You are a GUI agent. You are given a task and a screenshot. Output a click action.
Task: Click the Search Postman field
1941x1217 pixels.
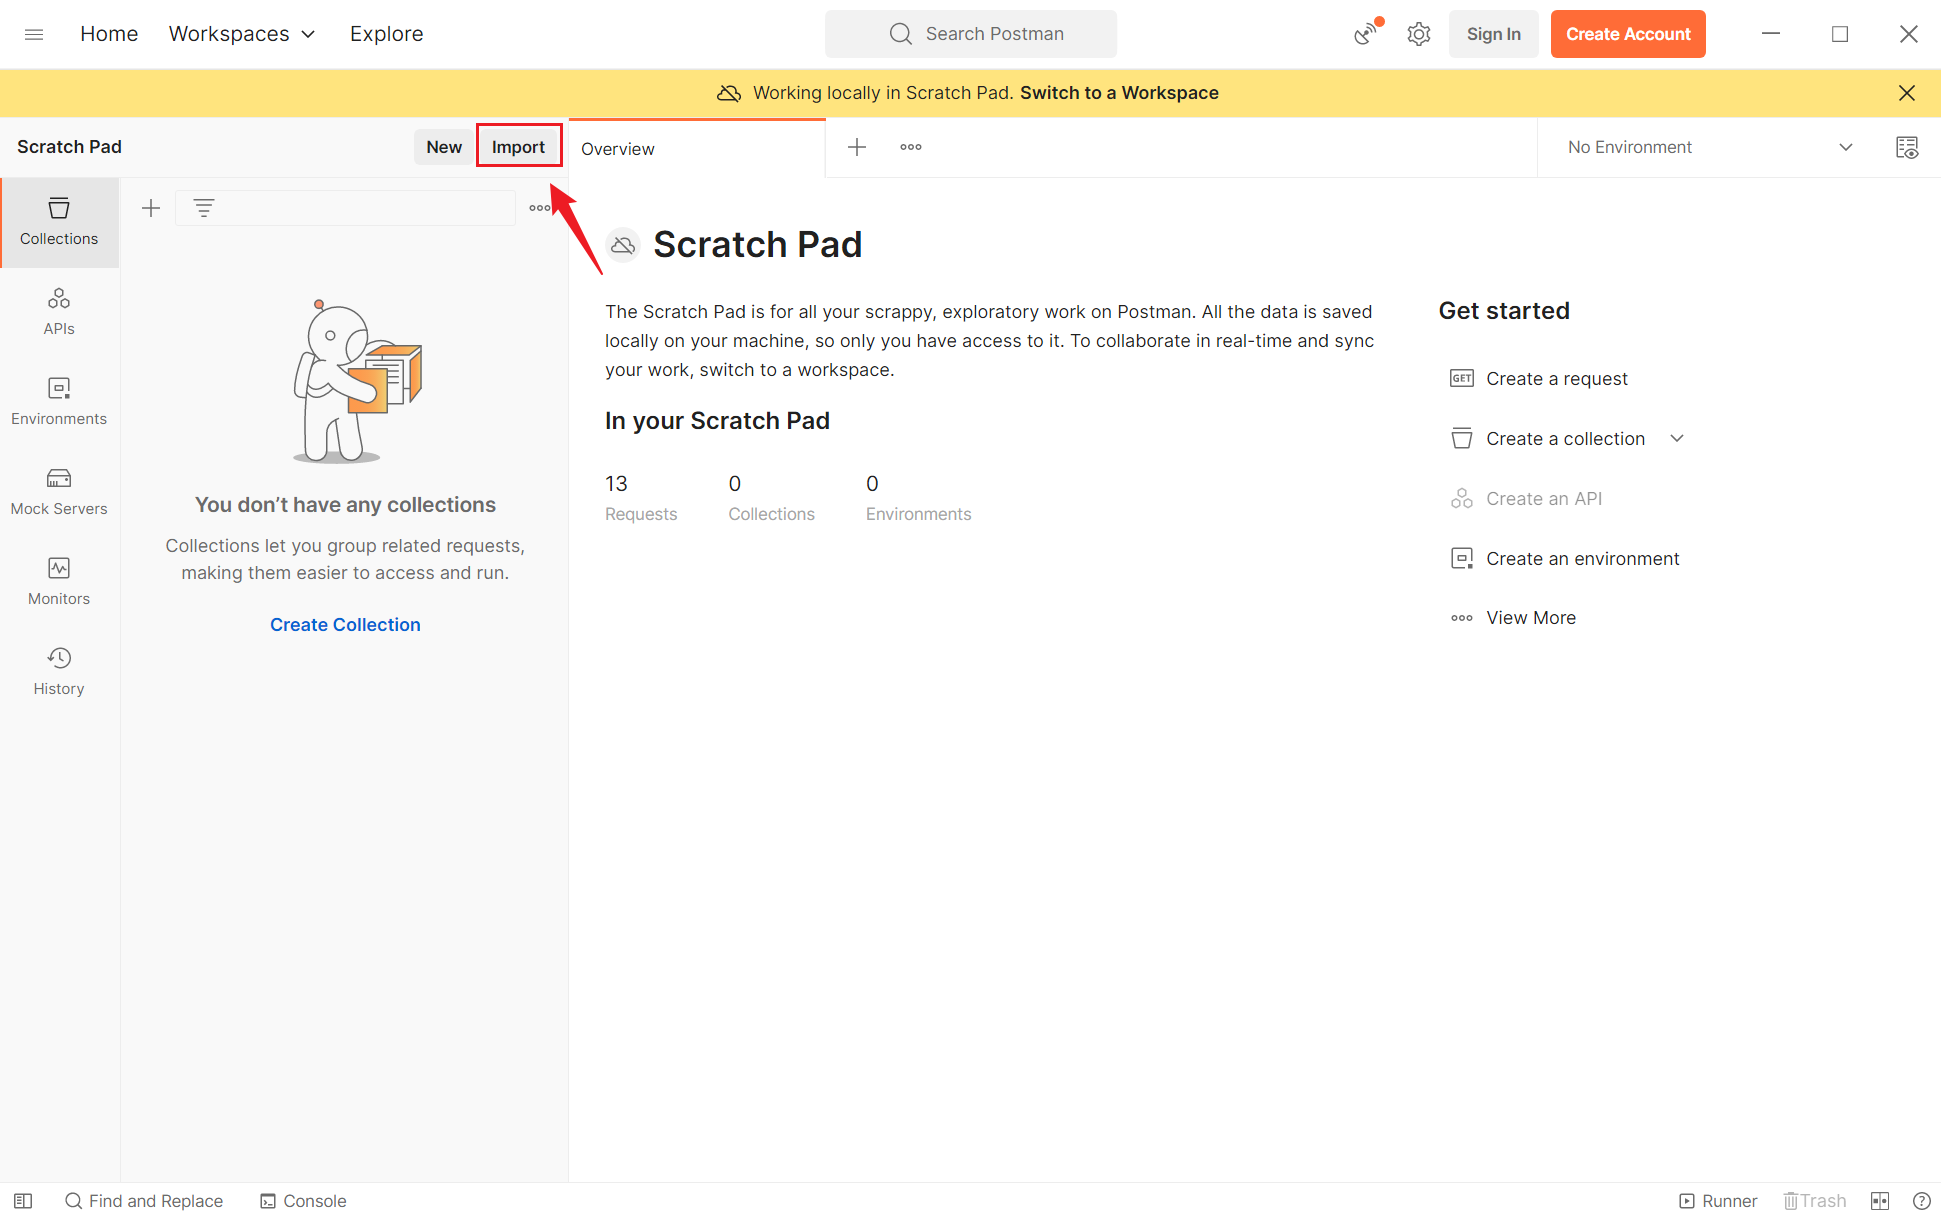click(970, 34)
